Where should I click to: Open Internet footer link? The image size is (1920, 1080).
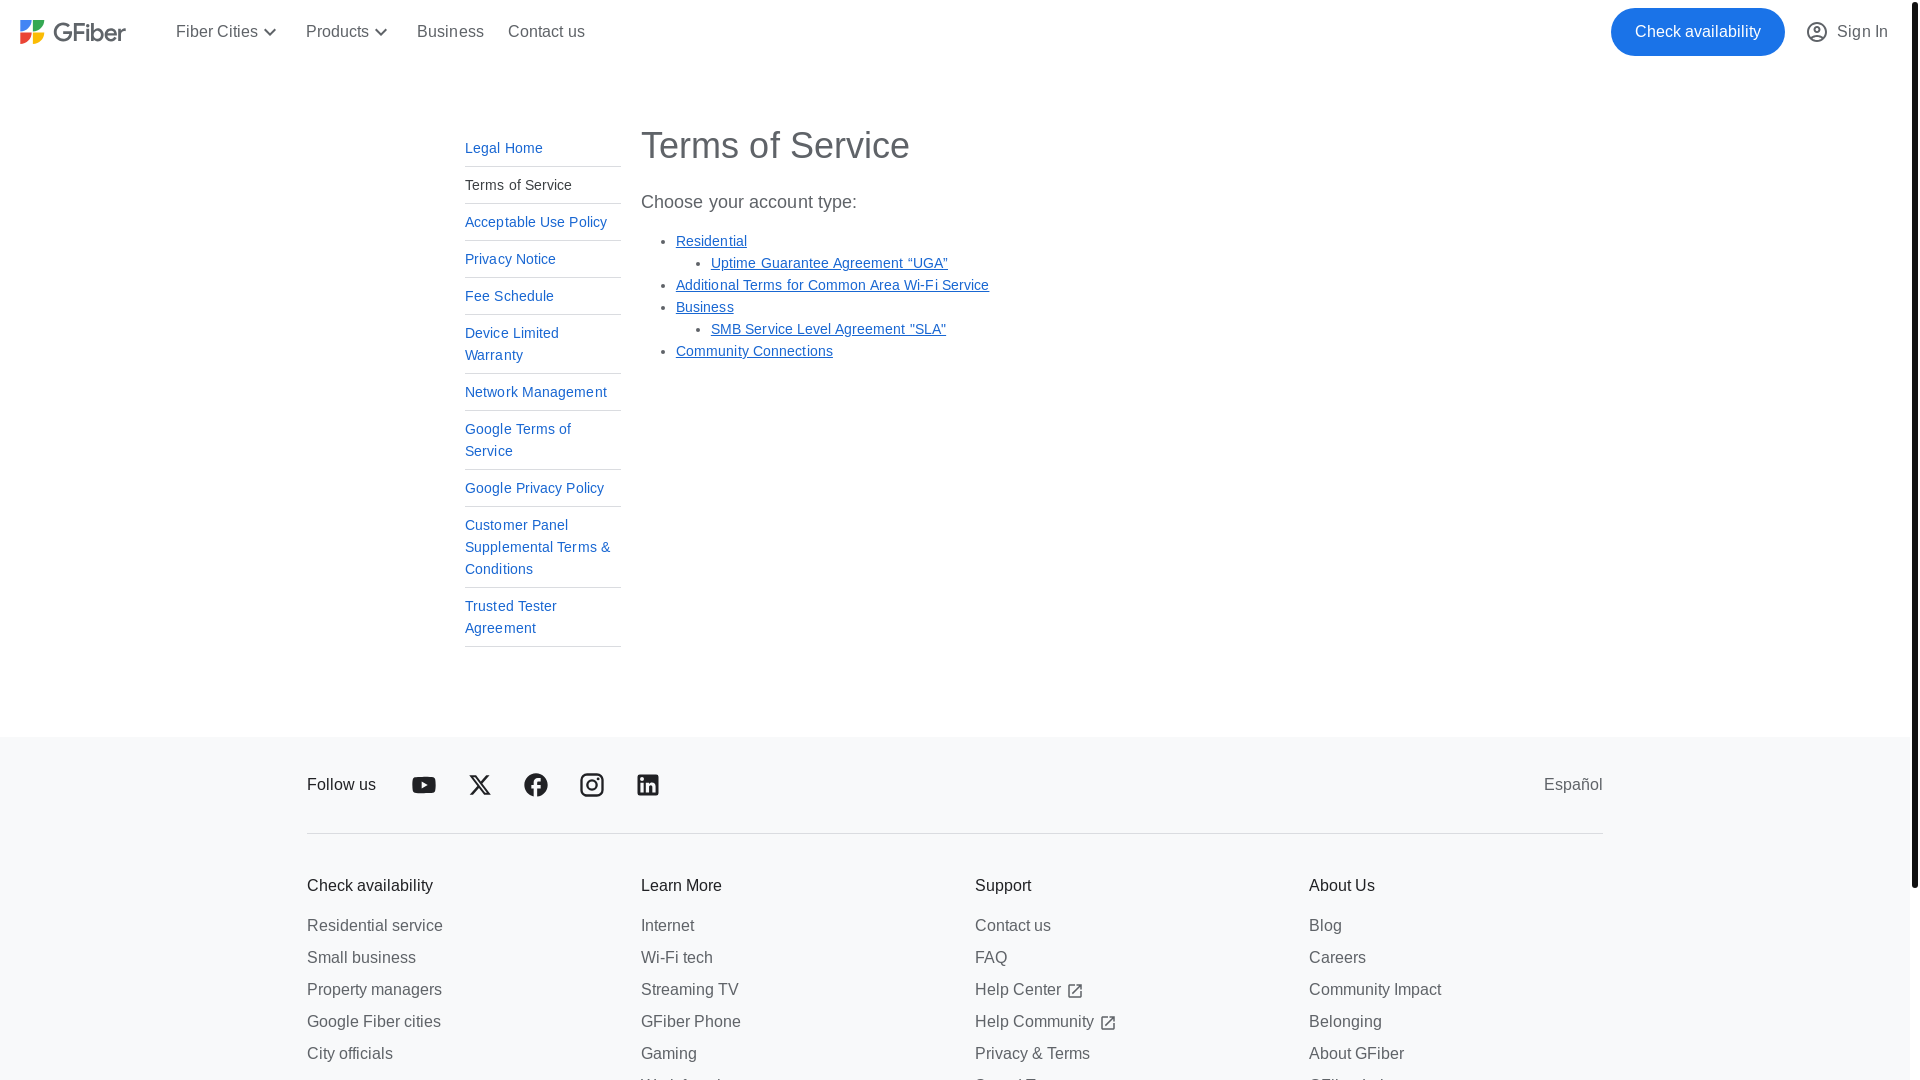tap(667, 926)
